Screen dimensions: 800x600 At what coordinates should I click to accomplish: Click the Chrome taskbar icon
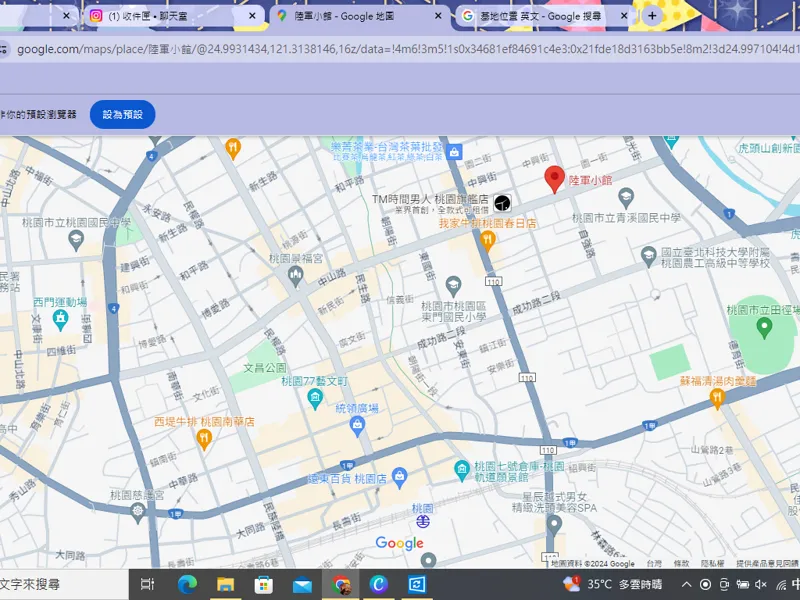tap(340, 584)
